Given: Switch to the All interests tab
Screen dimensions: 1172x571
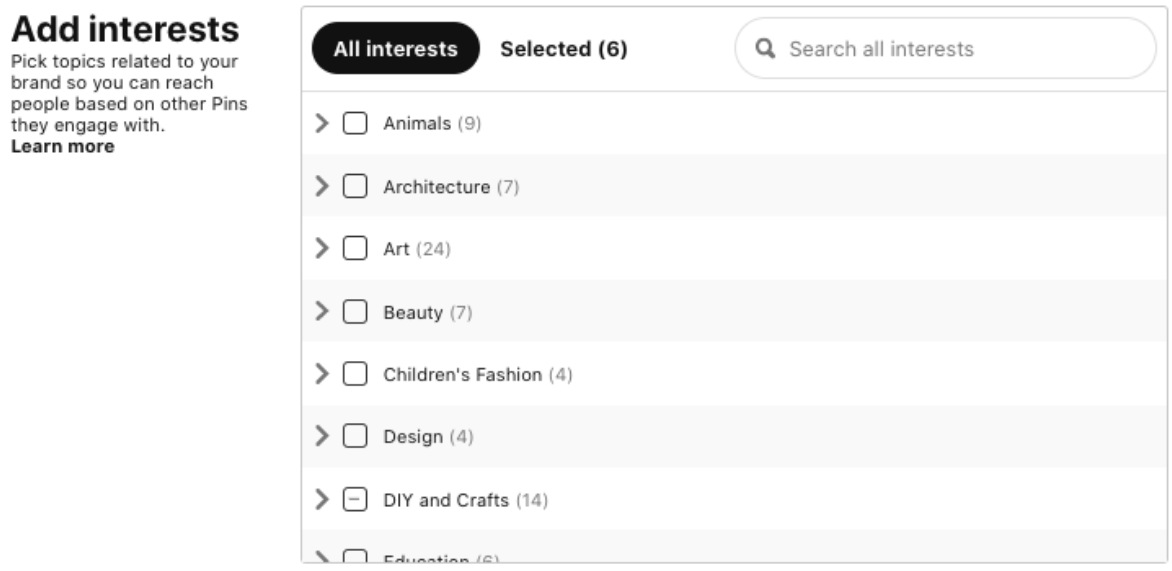Looking at the screenshot, I should point(395,49).
